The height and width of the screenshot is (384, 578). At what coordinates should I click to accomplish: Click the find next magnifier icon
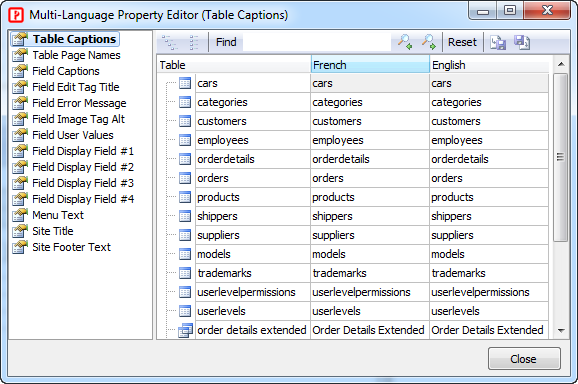click(429, 42)
